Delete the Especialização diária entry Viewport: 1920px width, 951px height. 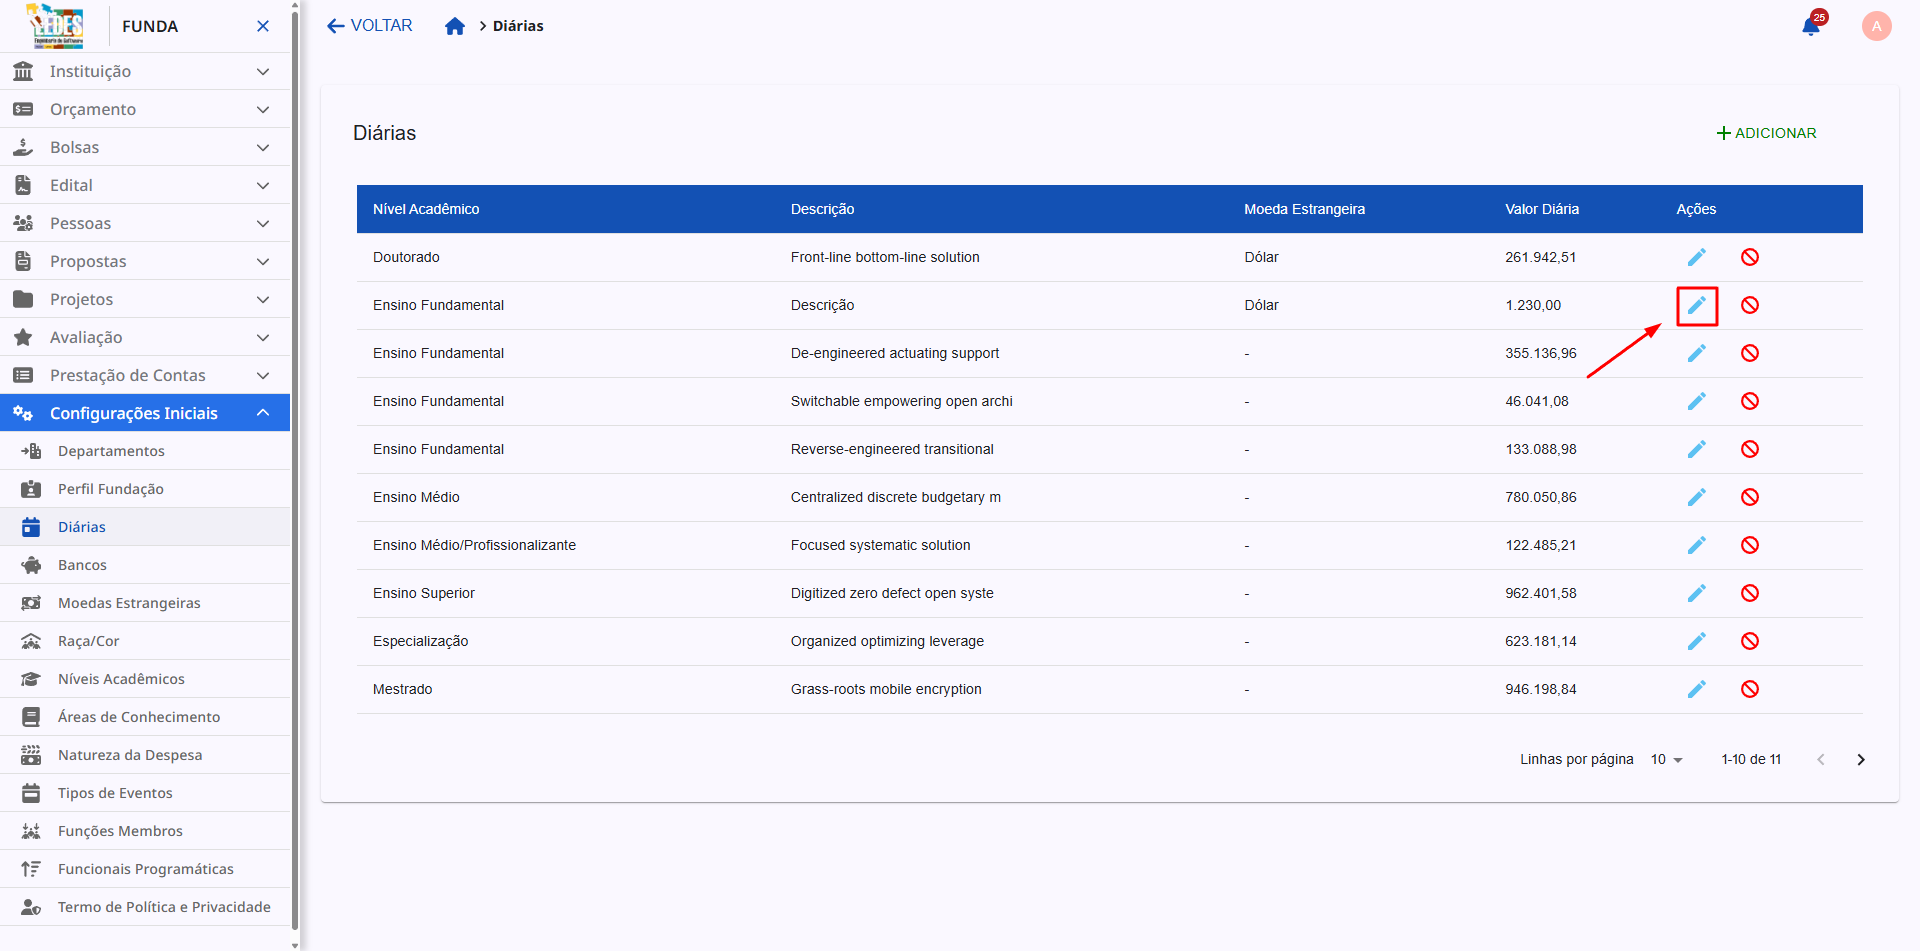tap(1749, 641)
